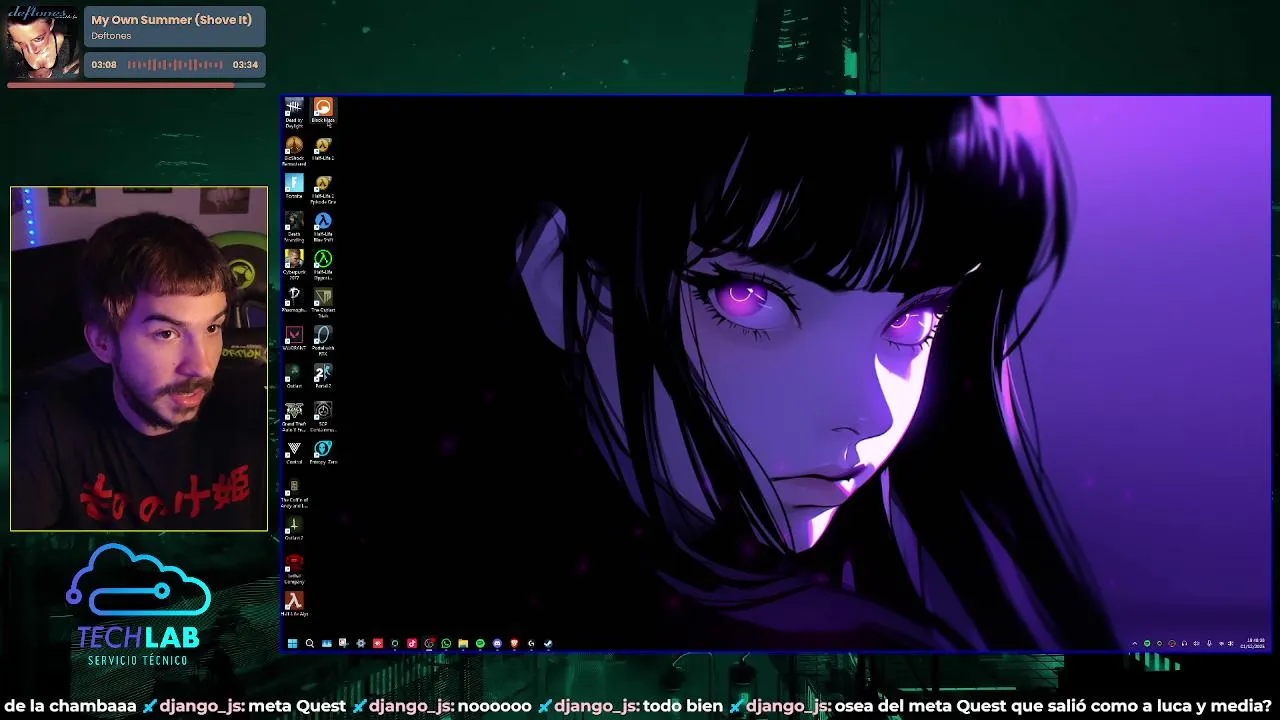Click the song title My Own Summer
Image resolution: width=1280 pixels, height=720 pixels.
pyautogui.click(x=171, y=20)
